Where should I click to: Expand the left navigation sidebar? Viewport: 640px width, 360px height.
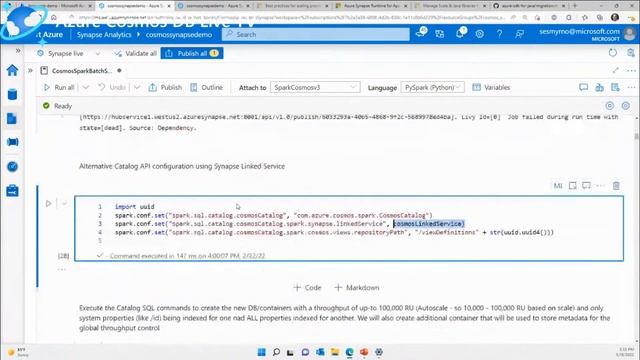(x=18, y=51)
